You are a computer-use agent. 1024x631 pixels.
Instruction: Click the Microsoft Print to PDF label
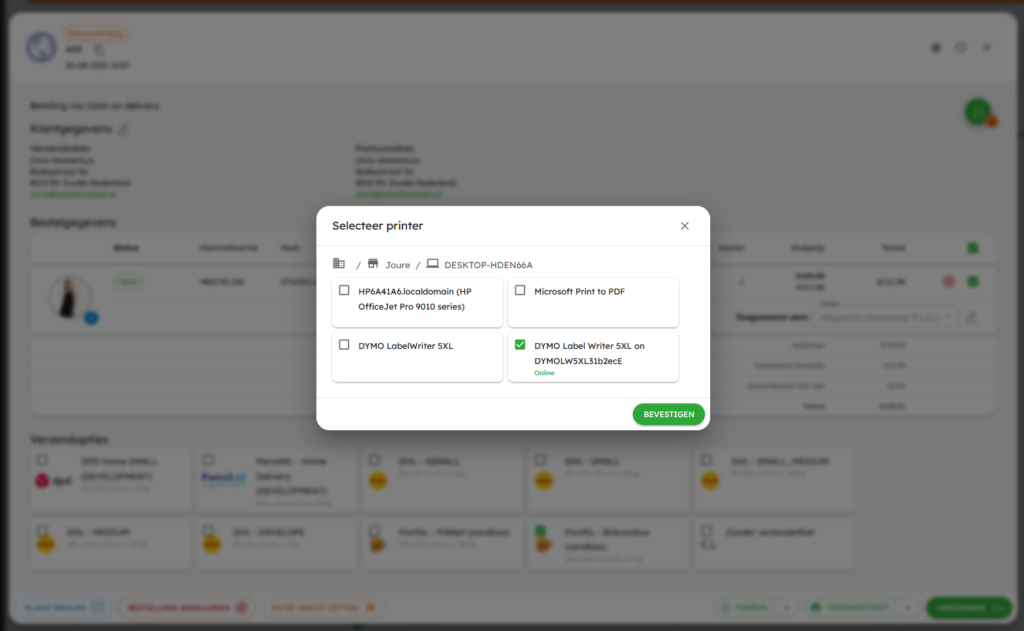click(579, 291)
